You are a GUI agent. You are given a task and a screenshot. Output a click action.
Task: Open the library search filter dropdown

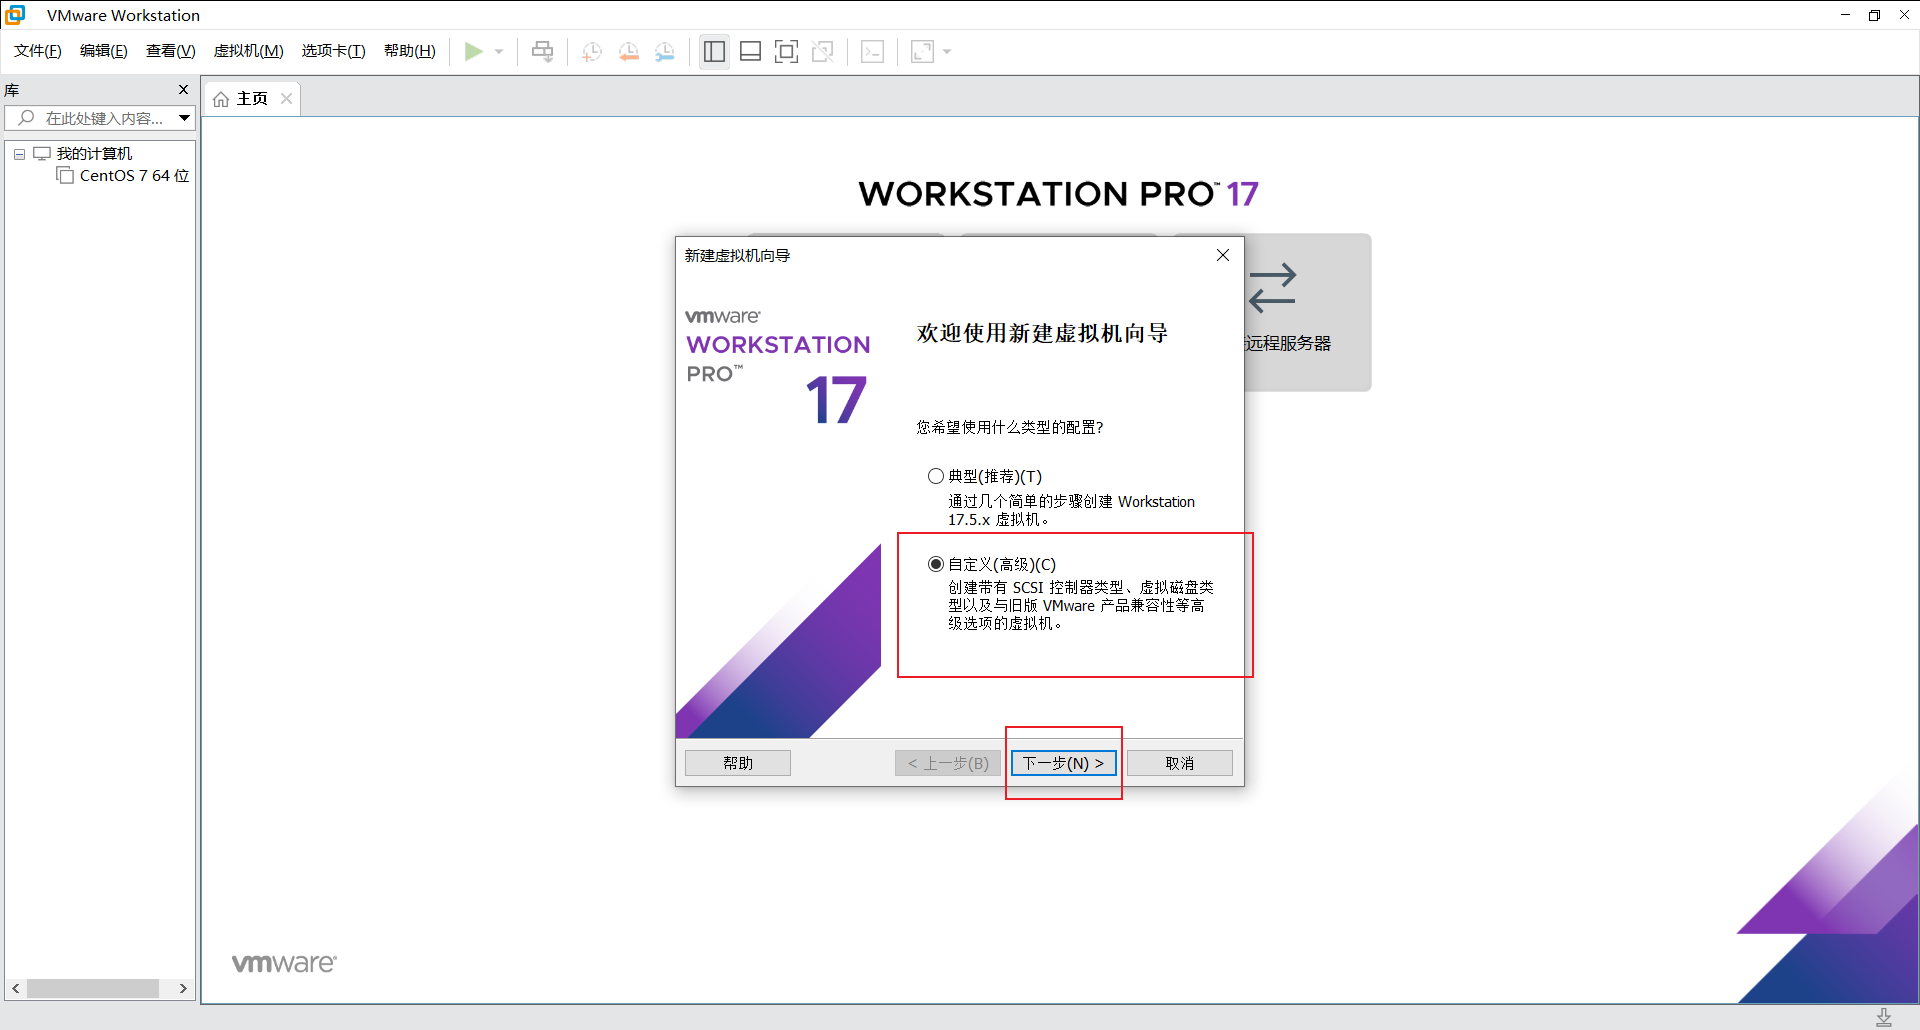(185, 118)
